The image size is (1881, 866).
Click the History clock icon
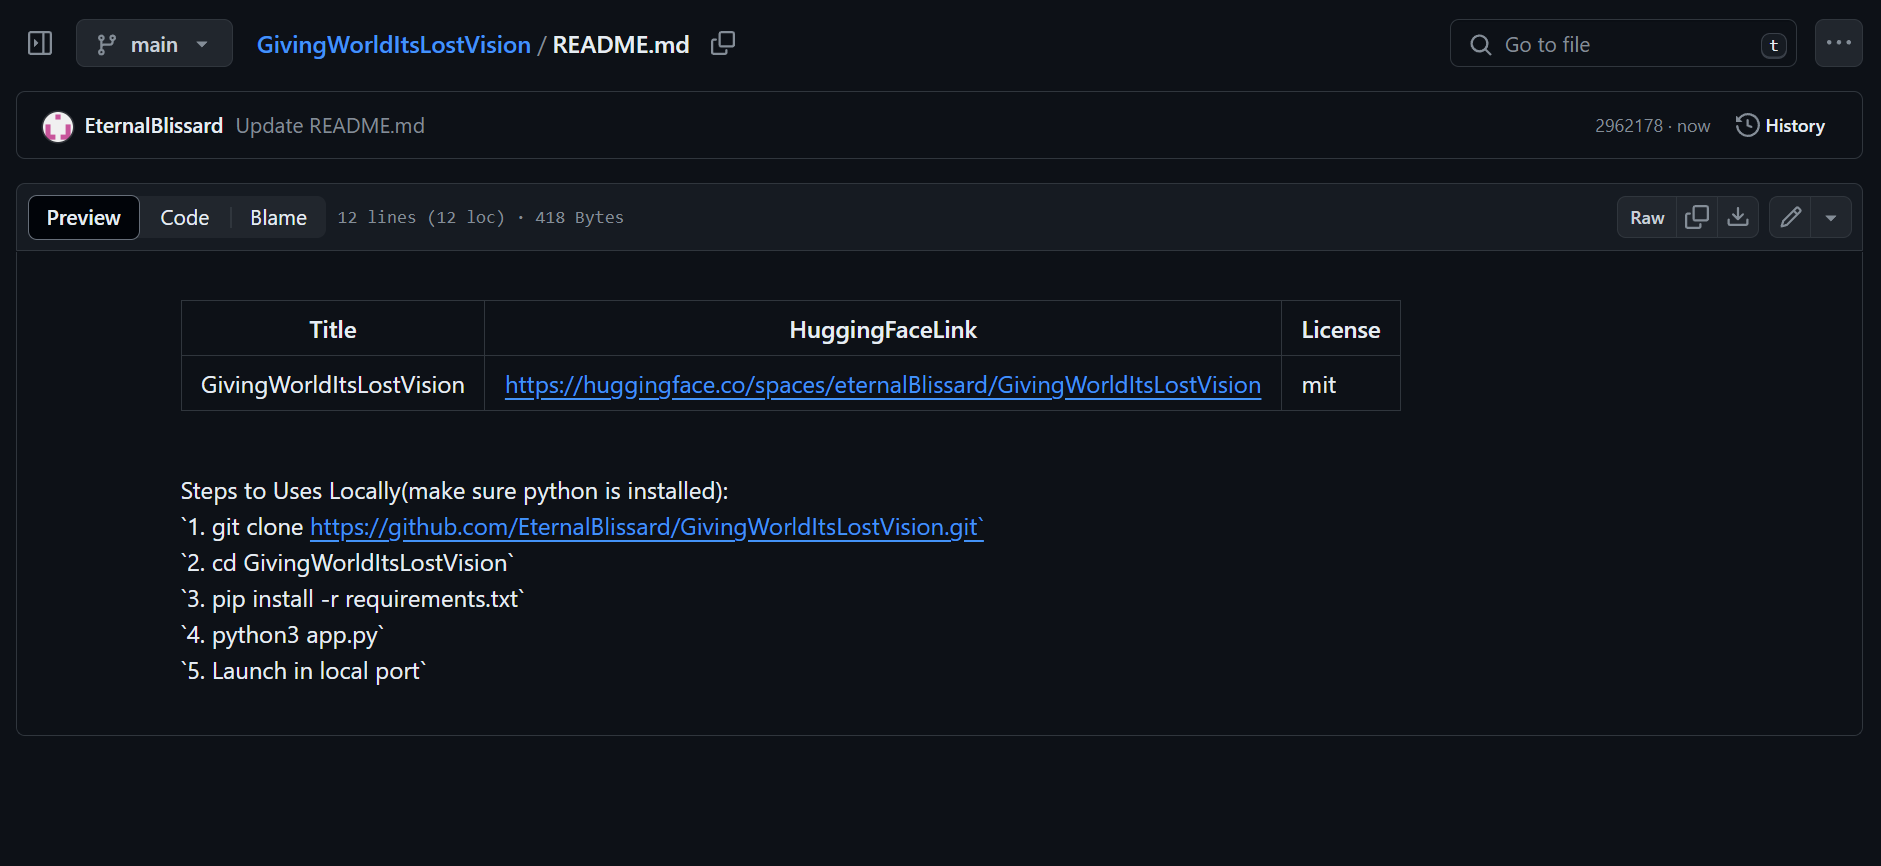(x=1747, y=125)
